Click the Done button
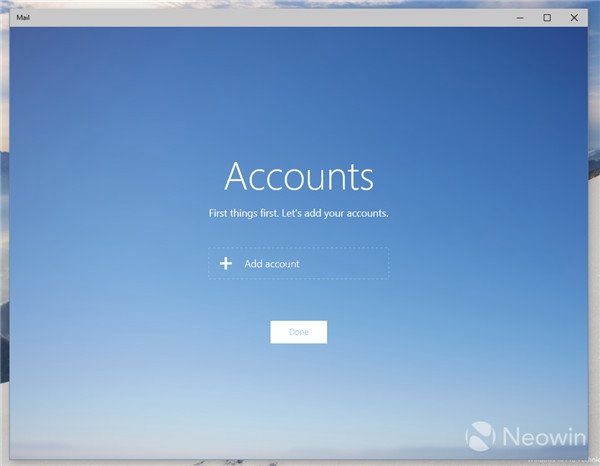 [298, 332]
